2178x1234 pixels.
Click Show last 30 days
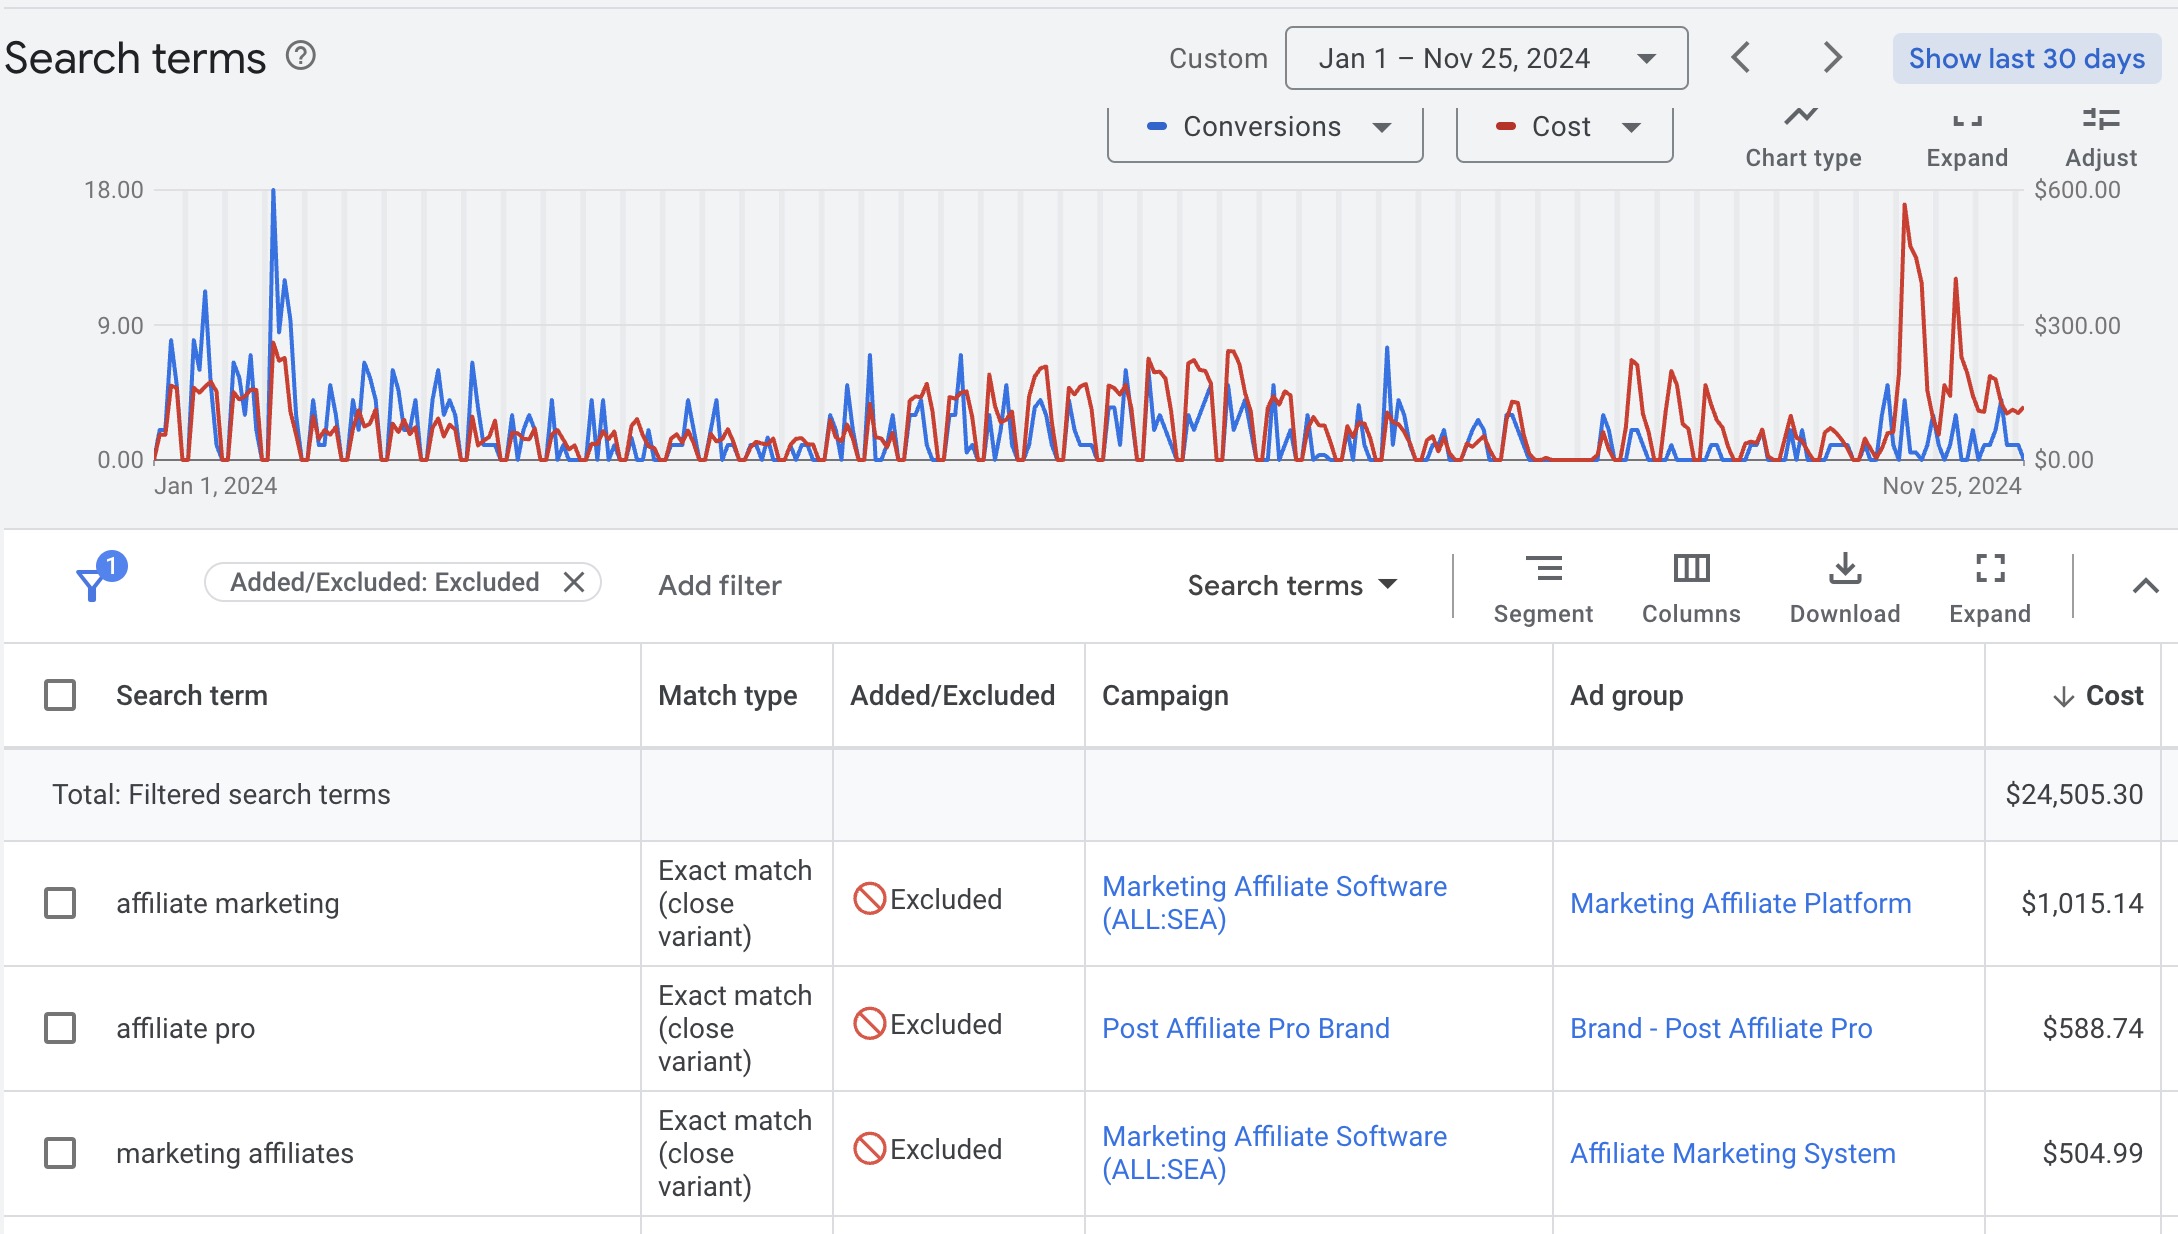(x=2026, y=57)
